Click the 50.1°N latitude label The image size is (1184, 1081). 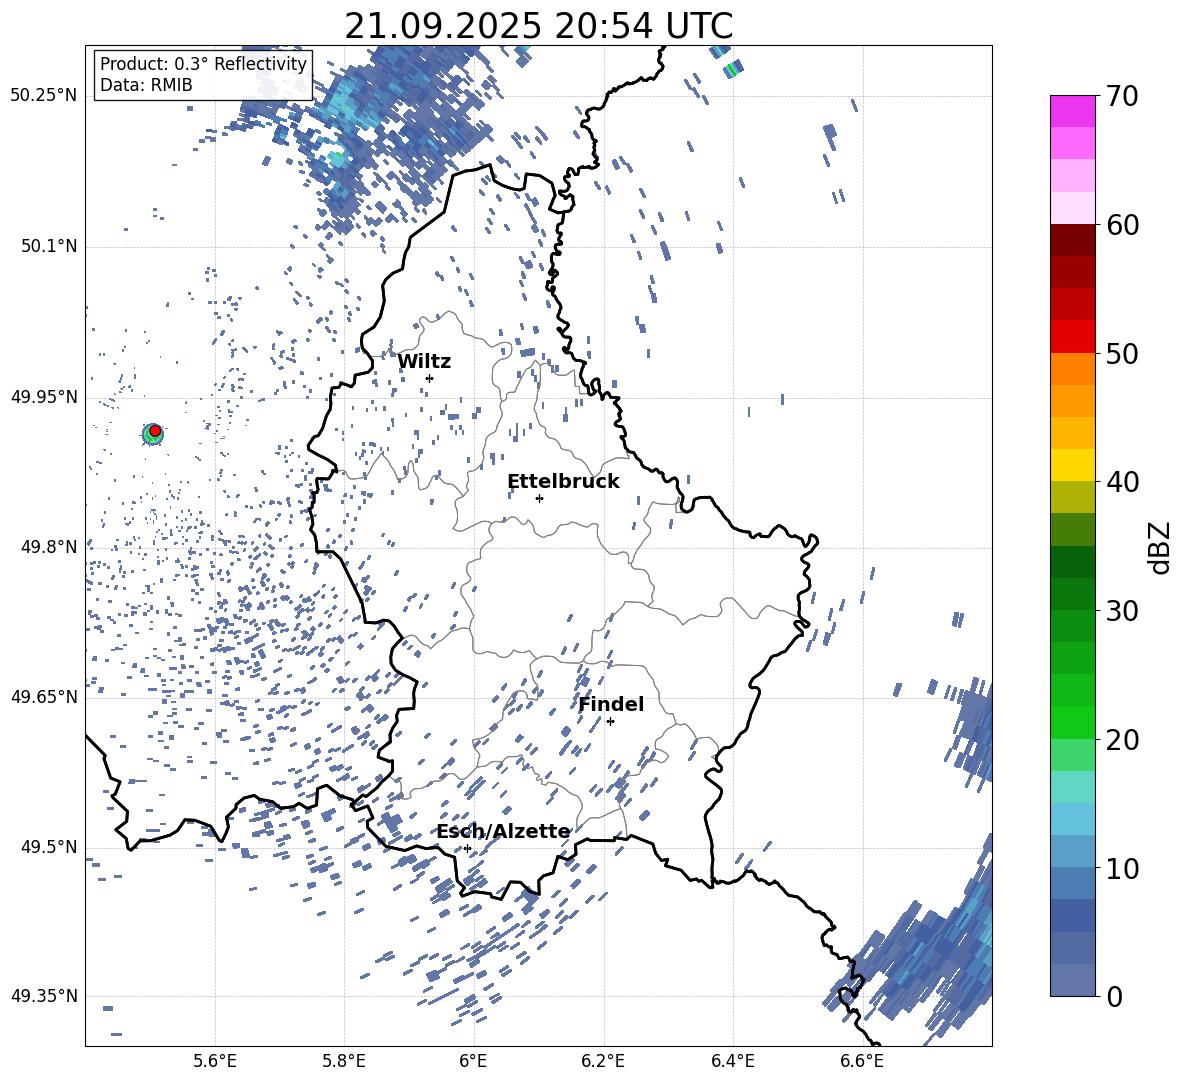click(49, 247)
